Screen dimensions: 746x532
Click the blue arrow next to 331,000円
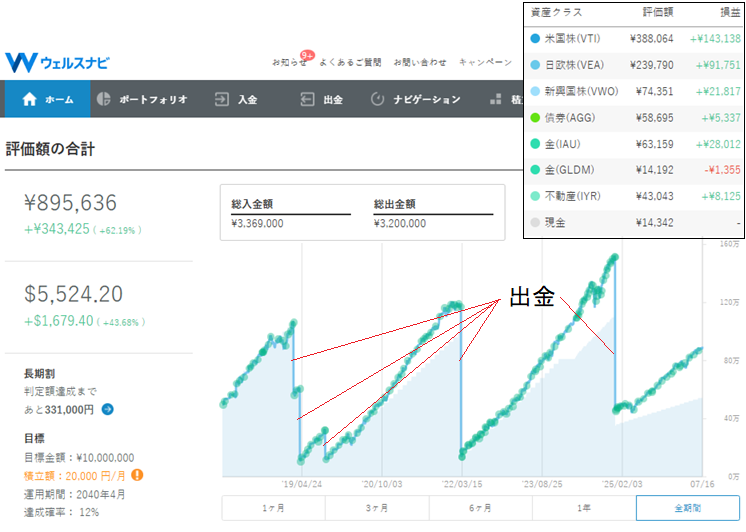click(x=108, y=409)
